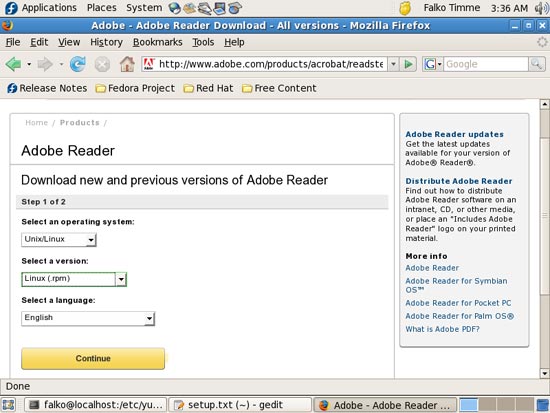Open the version dropdown Linux (.rpm)
Image resolution: width=550 pixels, height=413 pixels.
[74, 279]
